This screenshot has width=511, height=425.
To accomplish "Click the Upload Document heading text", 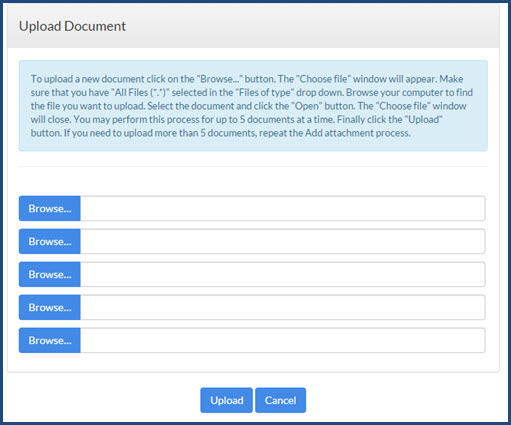I will click(72, 26).
